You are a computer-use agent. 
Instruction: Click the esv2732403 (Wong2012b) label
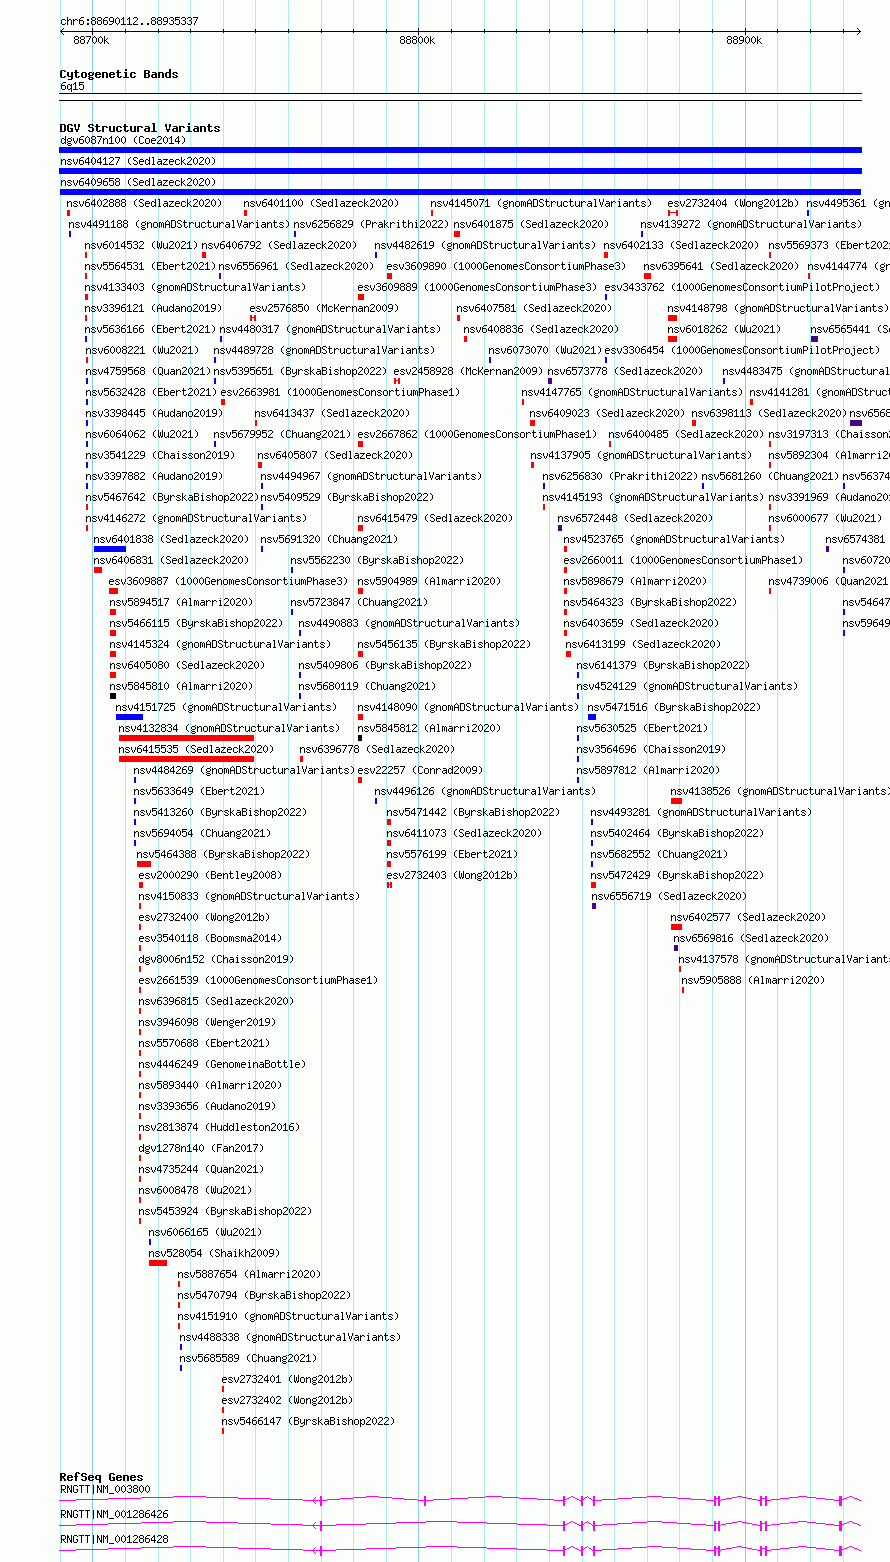(452, 875)
